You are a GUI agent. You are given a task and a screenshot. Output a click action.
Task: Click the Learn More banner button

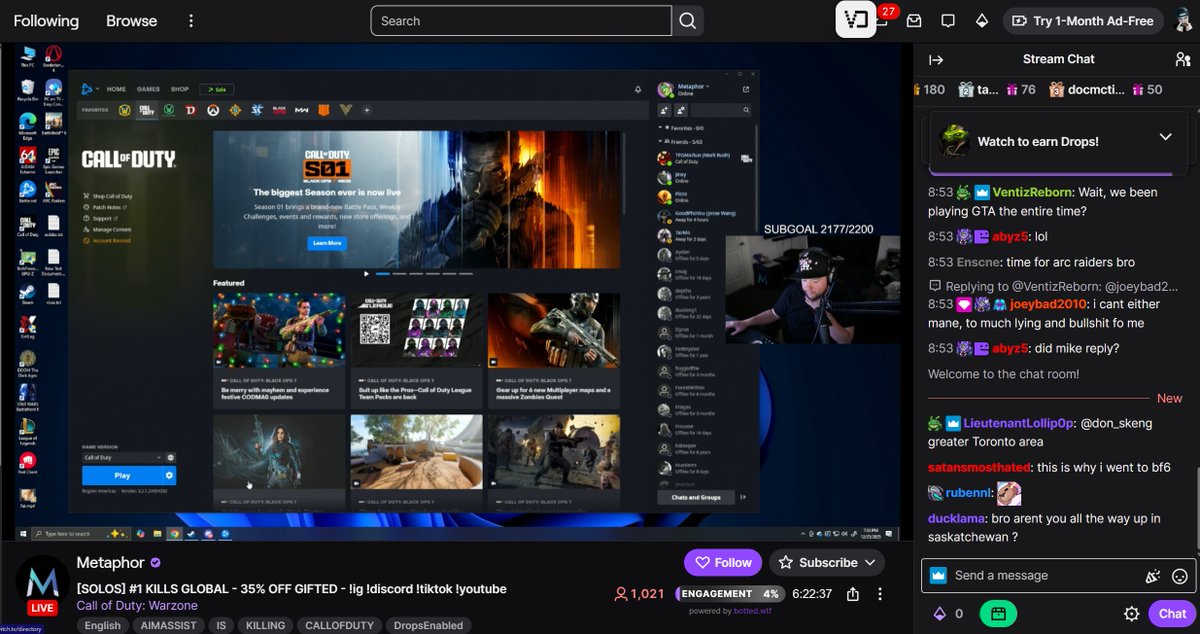pyautogui.click(x=327, y=243)
